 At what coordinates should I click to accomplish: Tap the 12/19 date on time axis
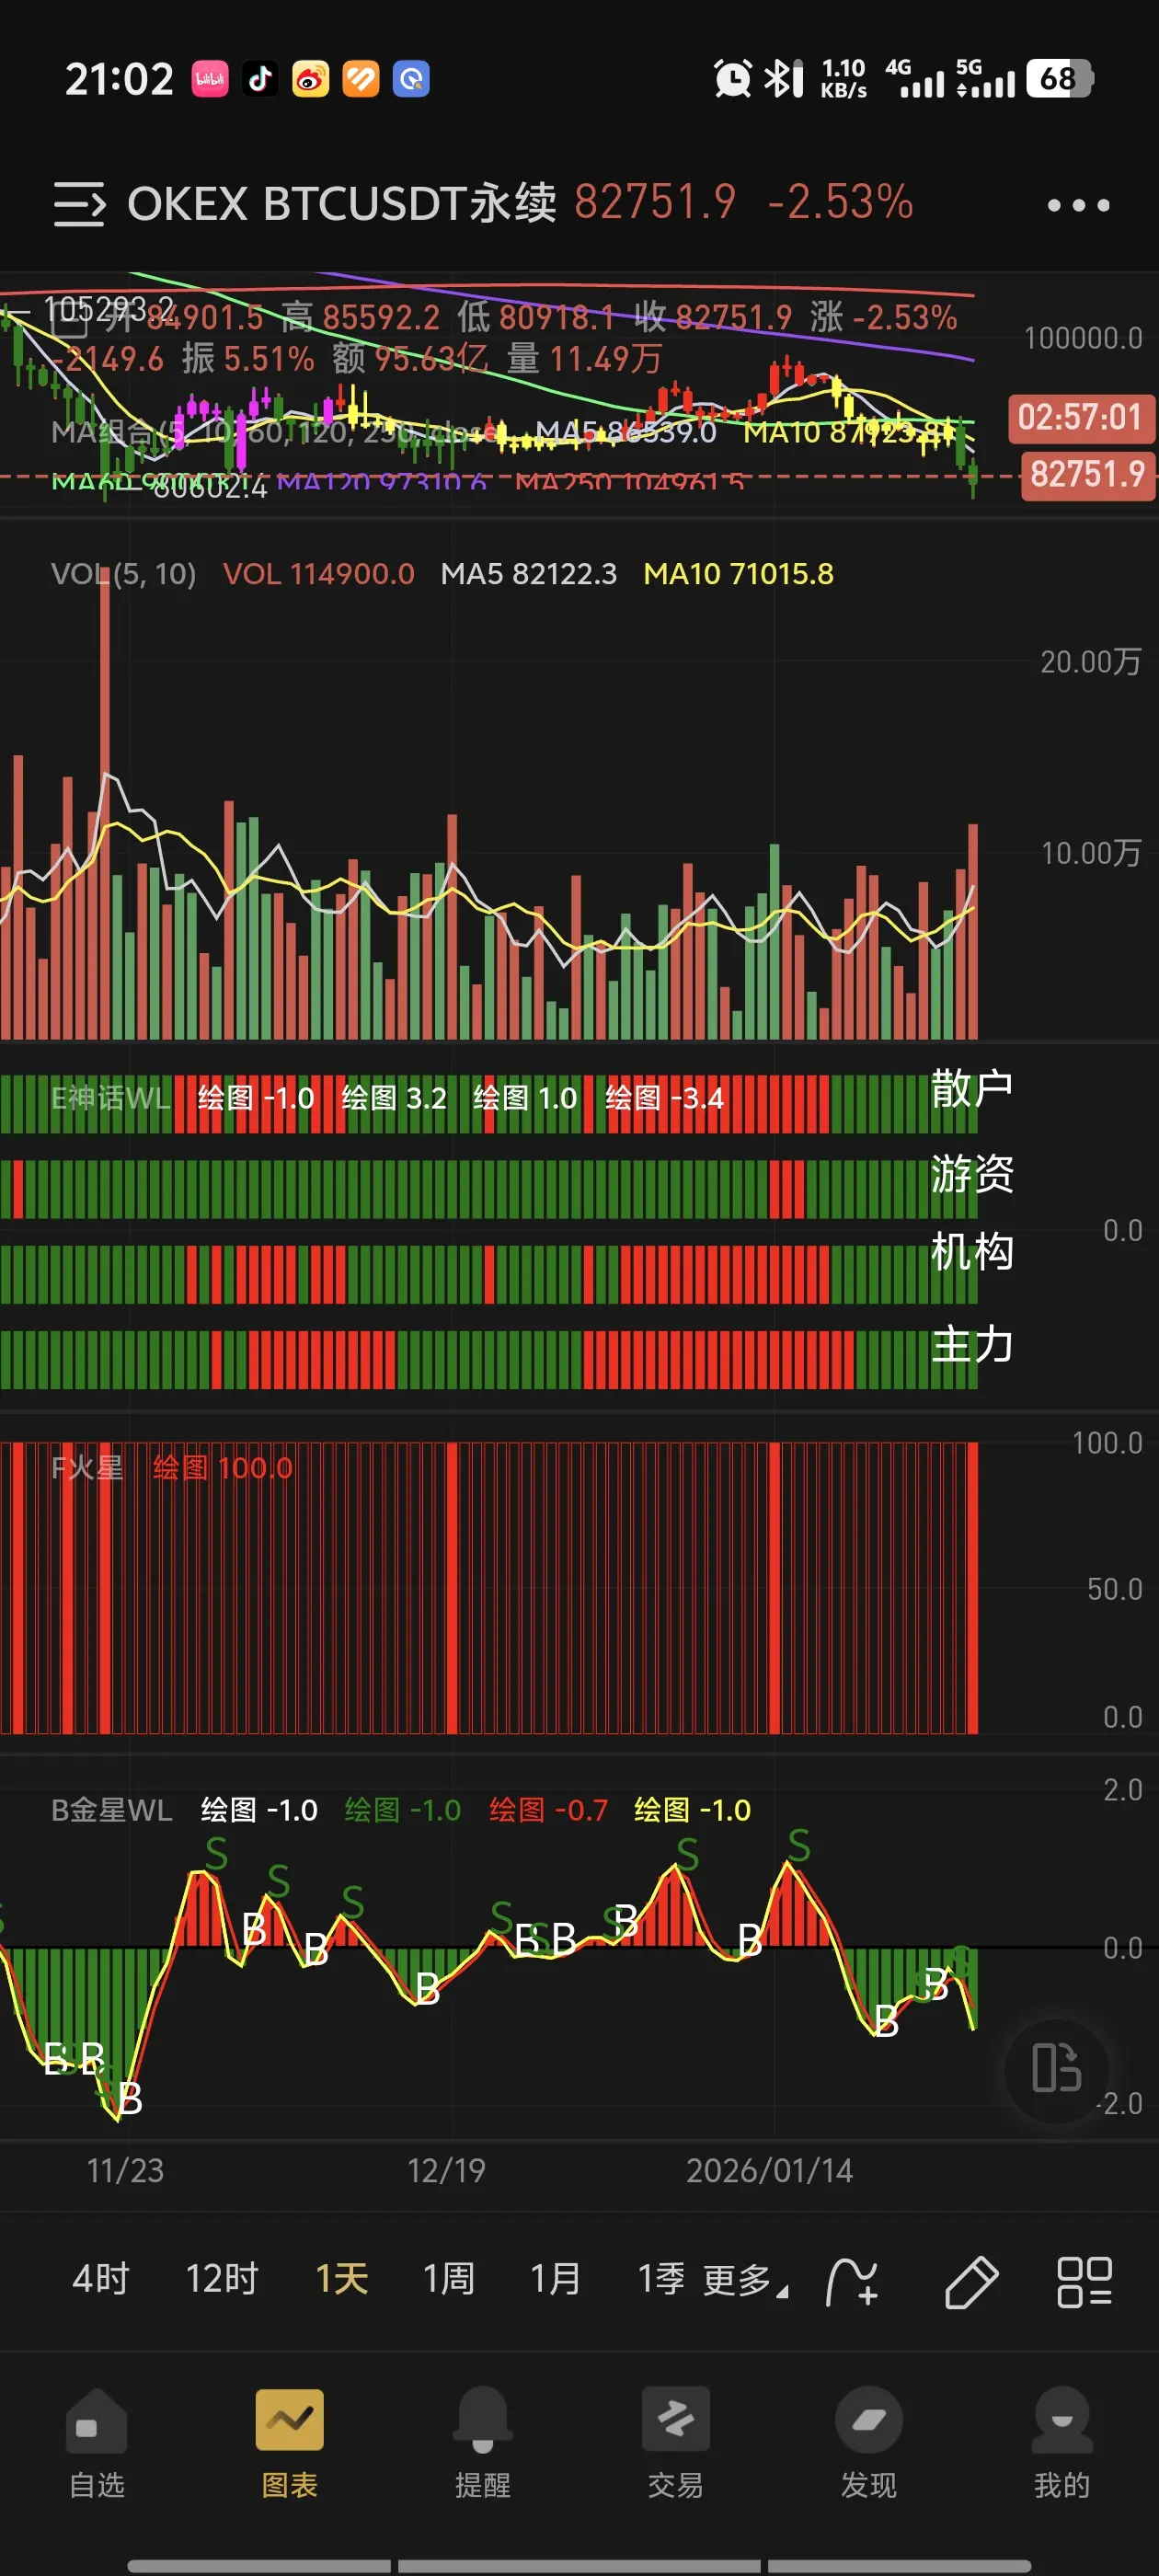point(446,2170)
